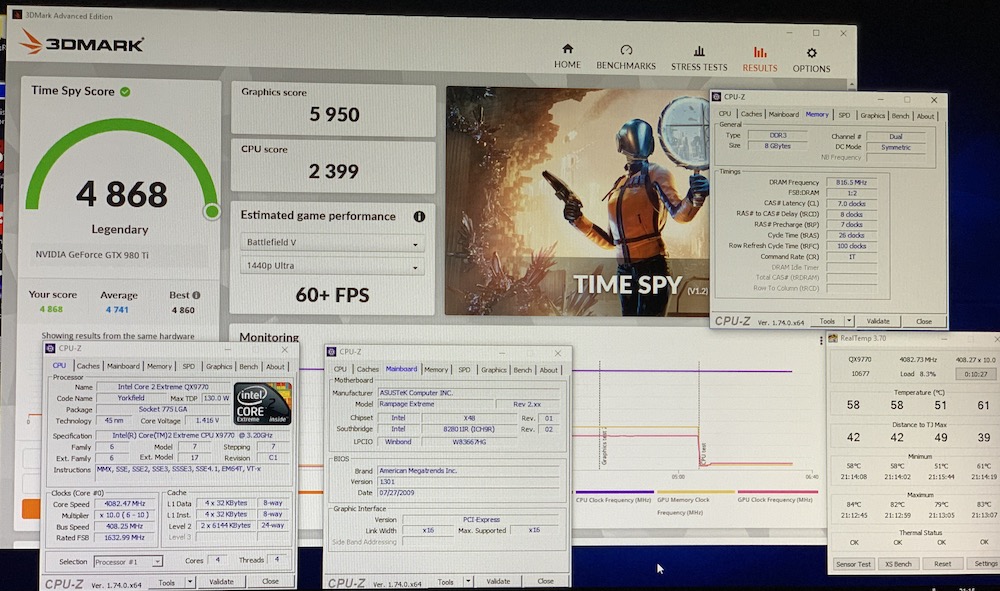This screenshot has height=591, width=1000.
Task: Expand Tools arrow in CPU-Z Memory window
Action: click(x=849, y=321)
